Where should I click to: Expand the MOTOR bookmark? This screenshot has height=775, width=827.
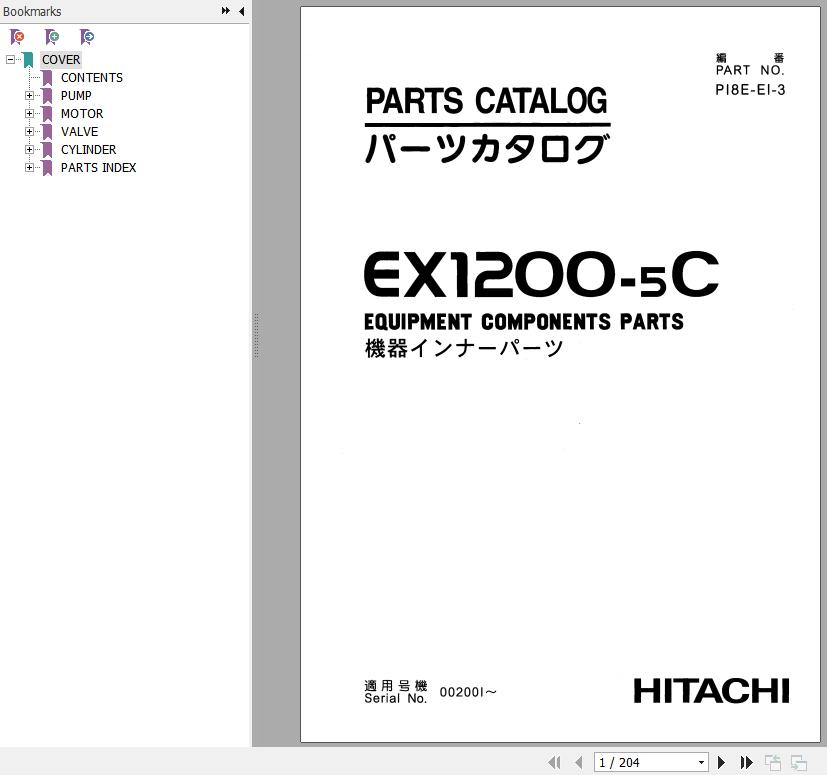pos(30,113)
